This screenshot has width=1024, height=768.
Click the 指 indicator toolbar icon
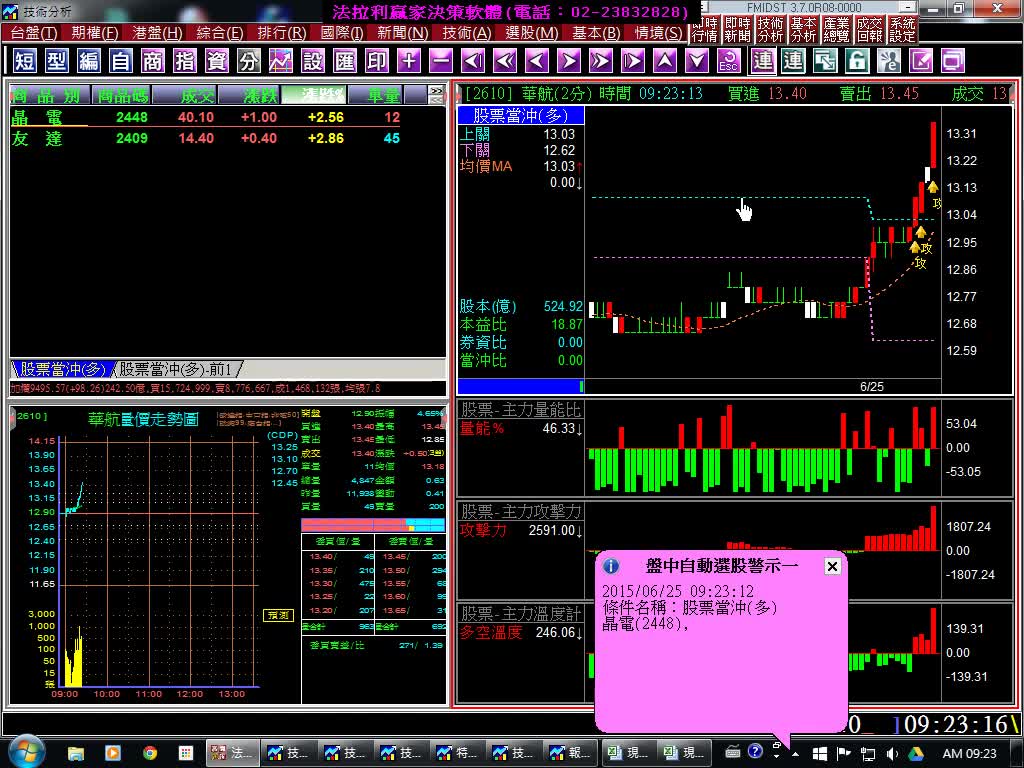pyautogui.click(x=184, y=61)
